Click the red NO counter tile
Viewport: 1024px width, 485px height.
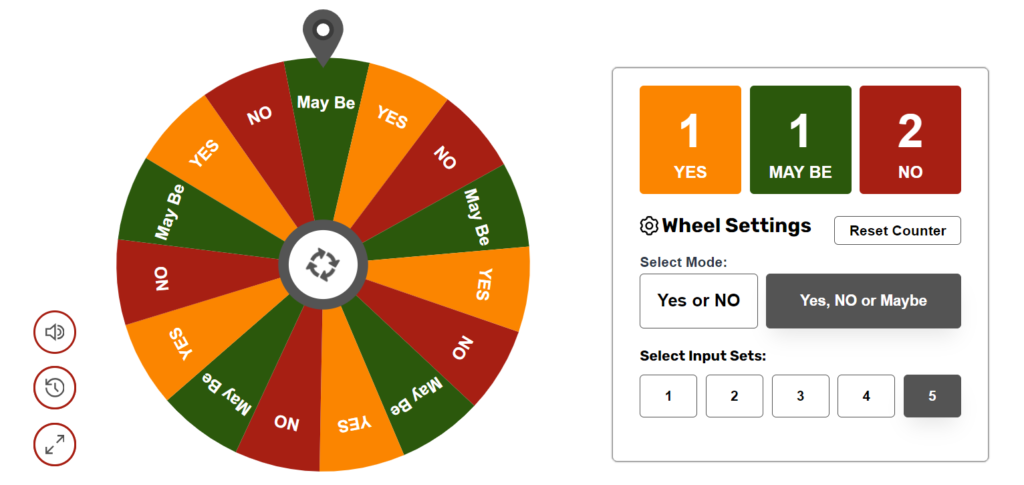pos(910,140)
